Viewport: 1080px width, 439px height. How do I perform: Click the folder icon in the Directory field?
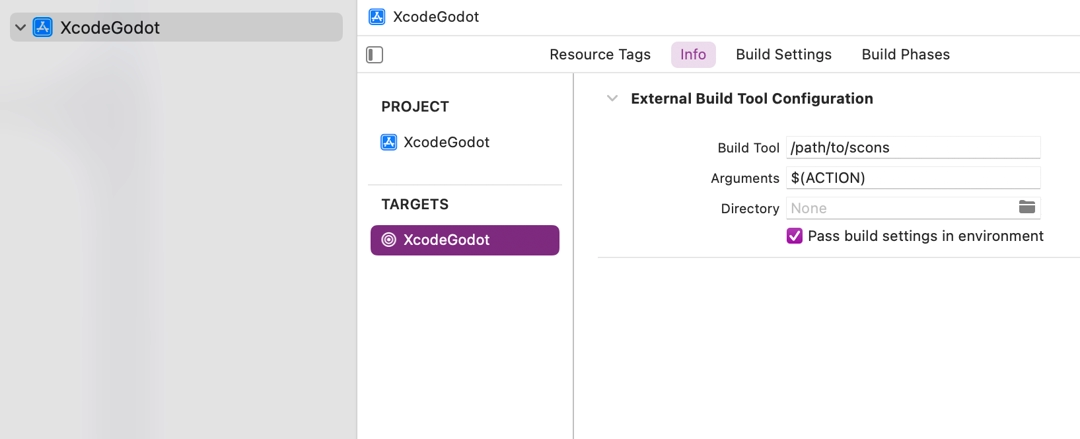point(1027,207)
